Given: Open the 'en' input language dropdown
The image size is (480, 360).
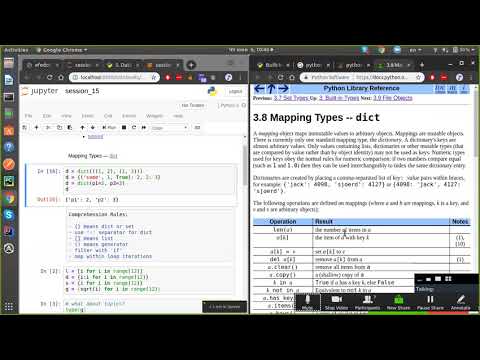Looking at the screenshot, I should (x=415, y=50).
